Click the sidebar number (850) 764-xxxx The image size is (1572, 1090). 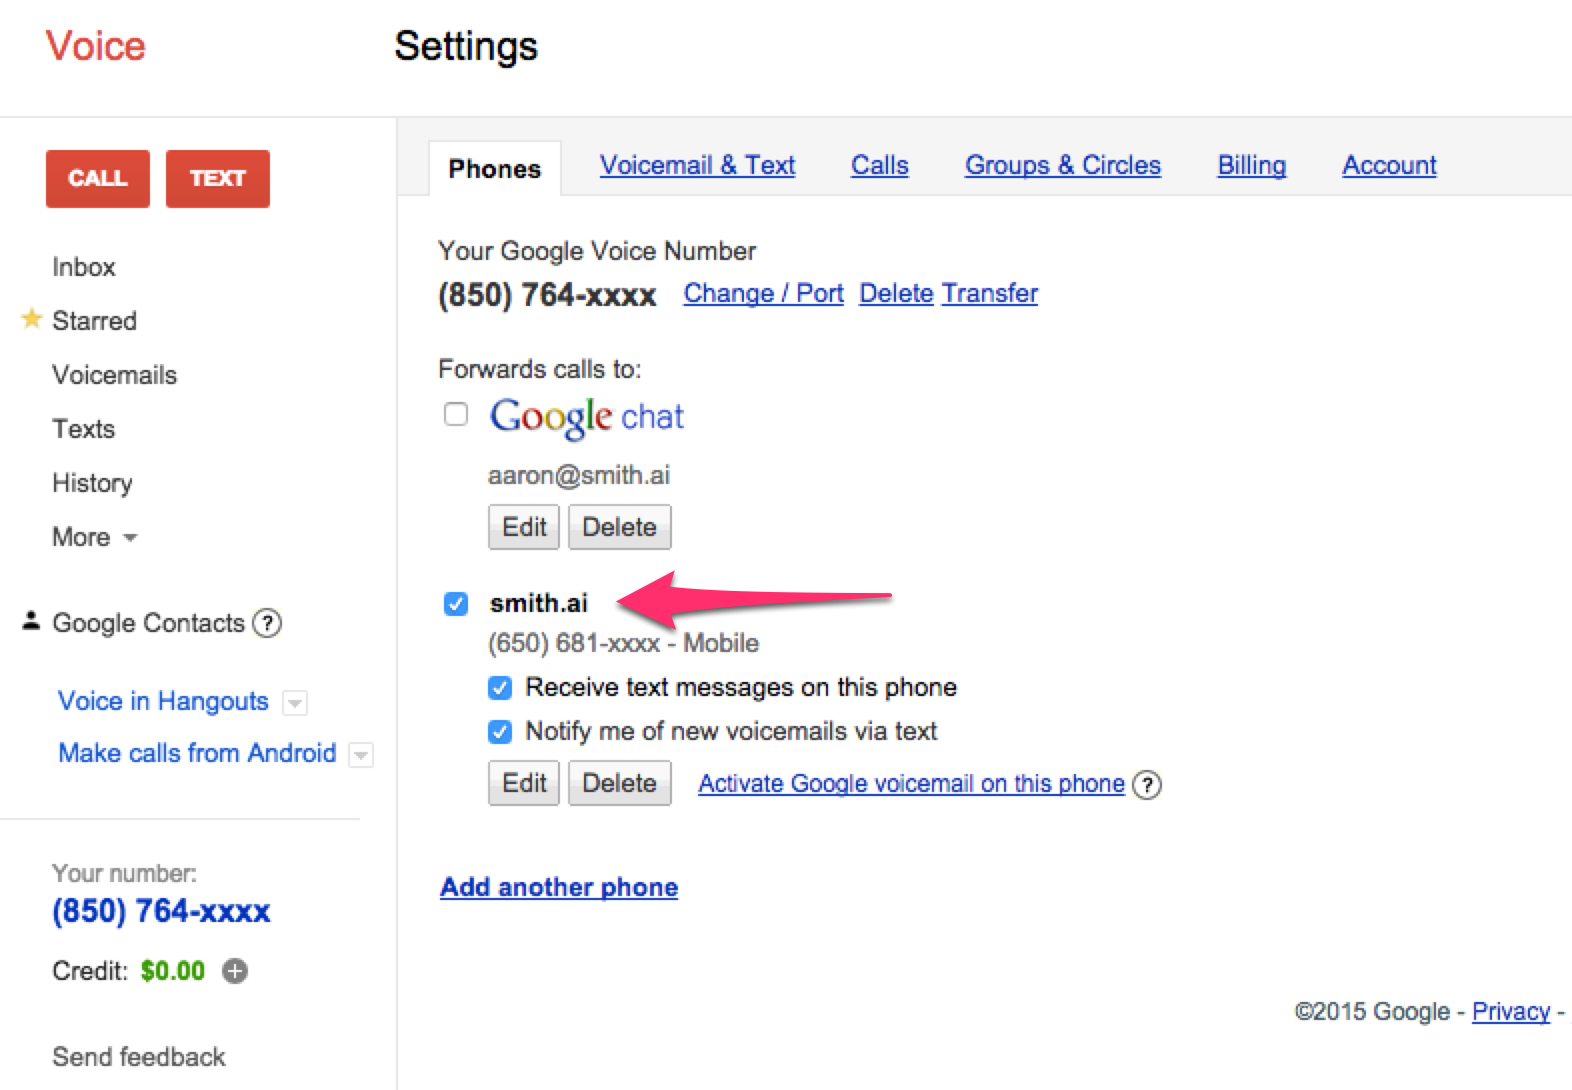click(161, 911)
